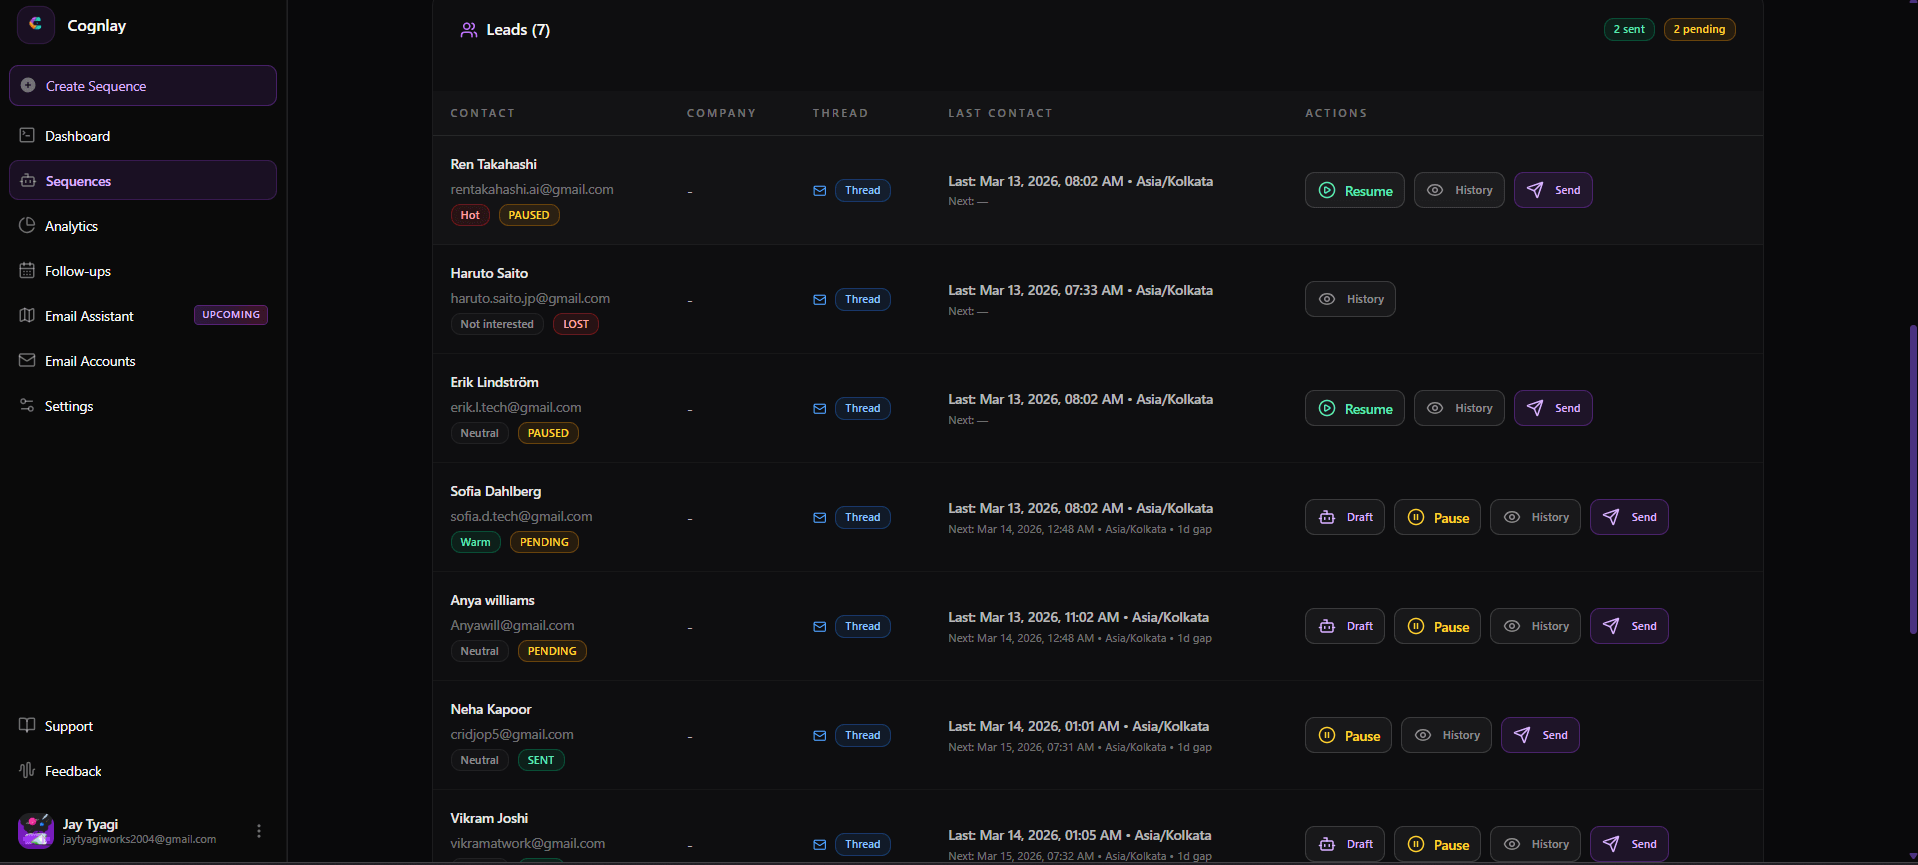This screenshot has width=1918, height=865.
Task: Click the Leads people icon in header
Action: tap(468, 30)
